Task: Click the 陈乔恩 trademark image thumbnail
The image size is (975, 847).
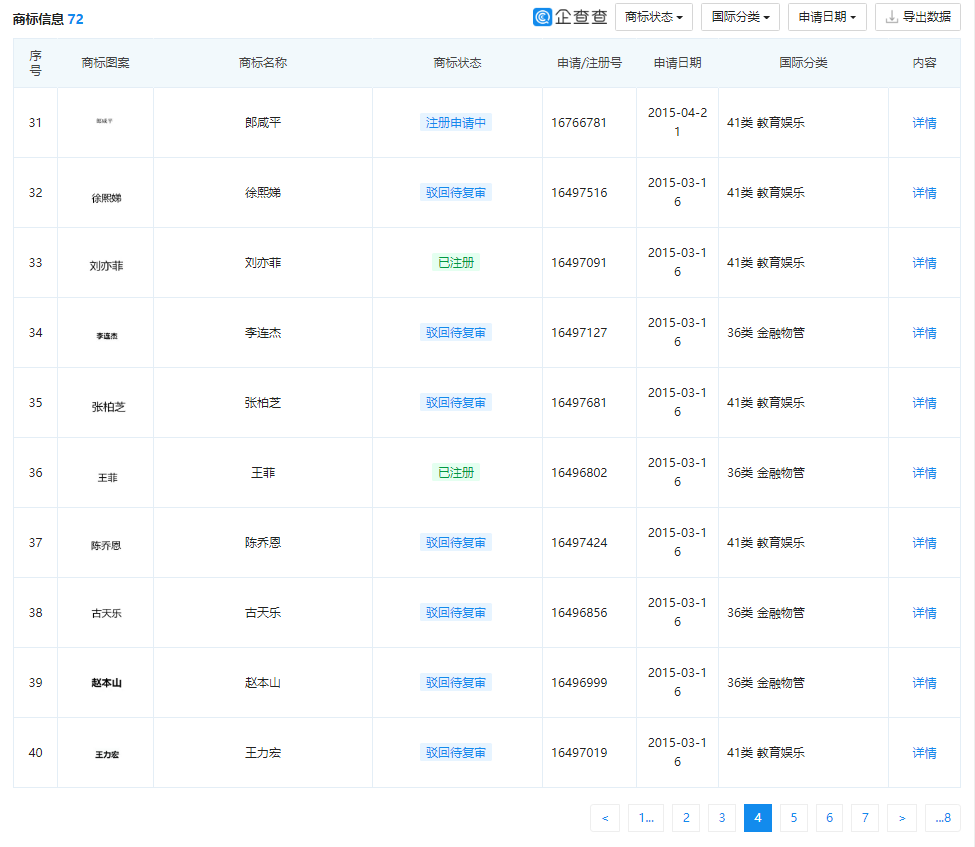Action: click(106, 545)
